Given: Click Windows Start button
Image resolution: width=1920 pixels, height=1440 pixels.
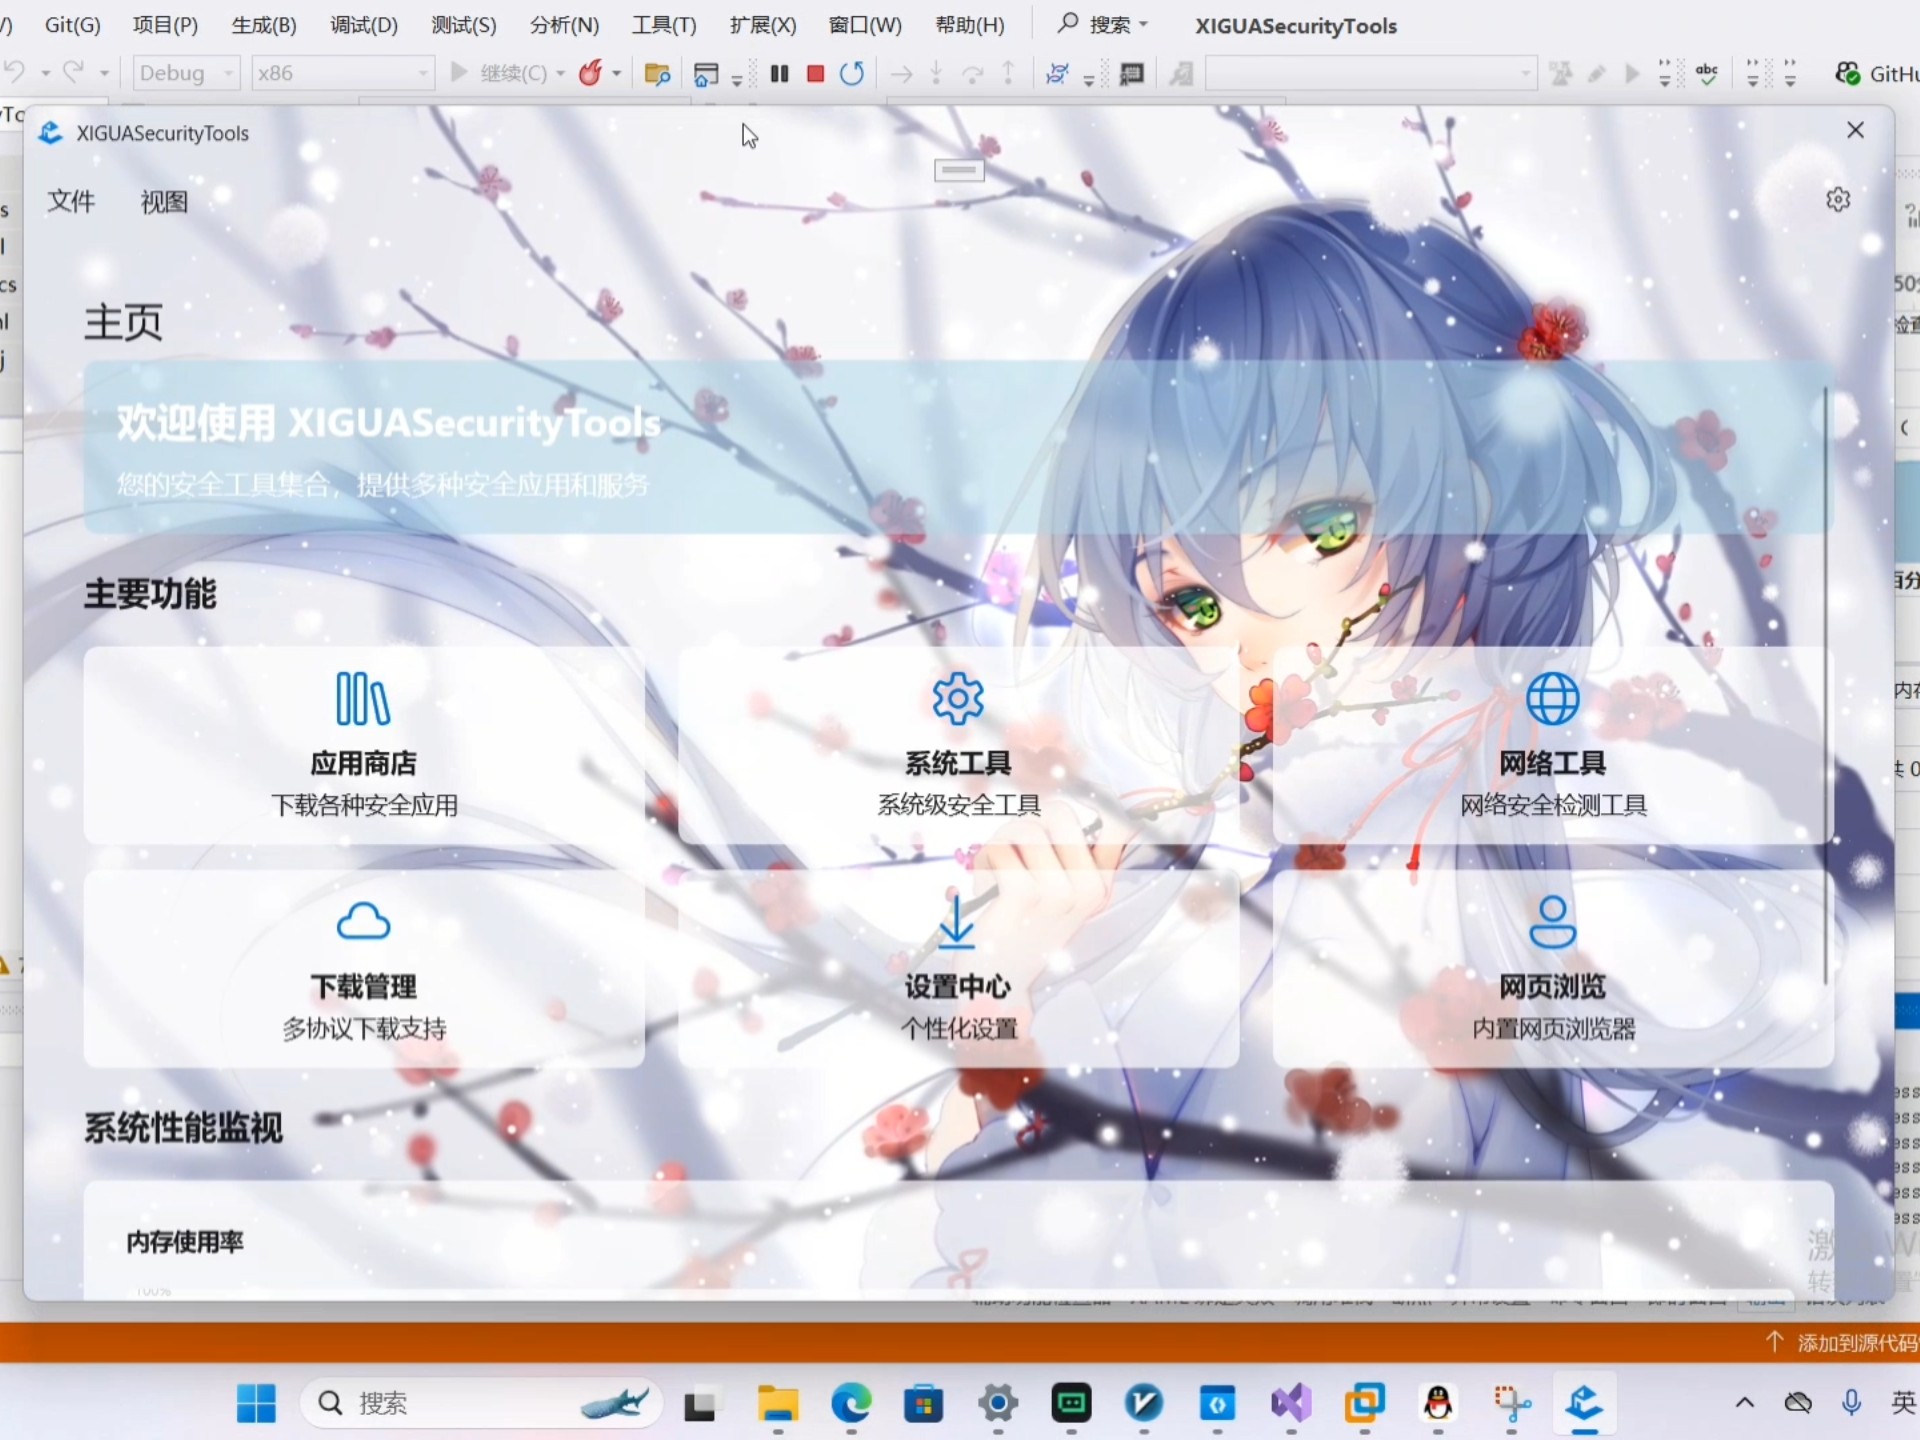Looking at the screenshot, I should pyautogui.click(x=256, y=1403).
